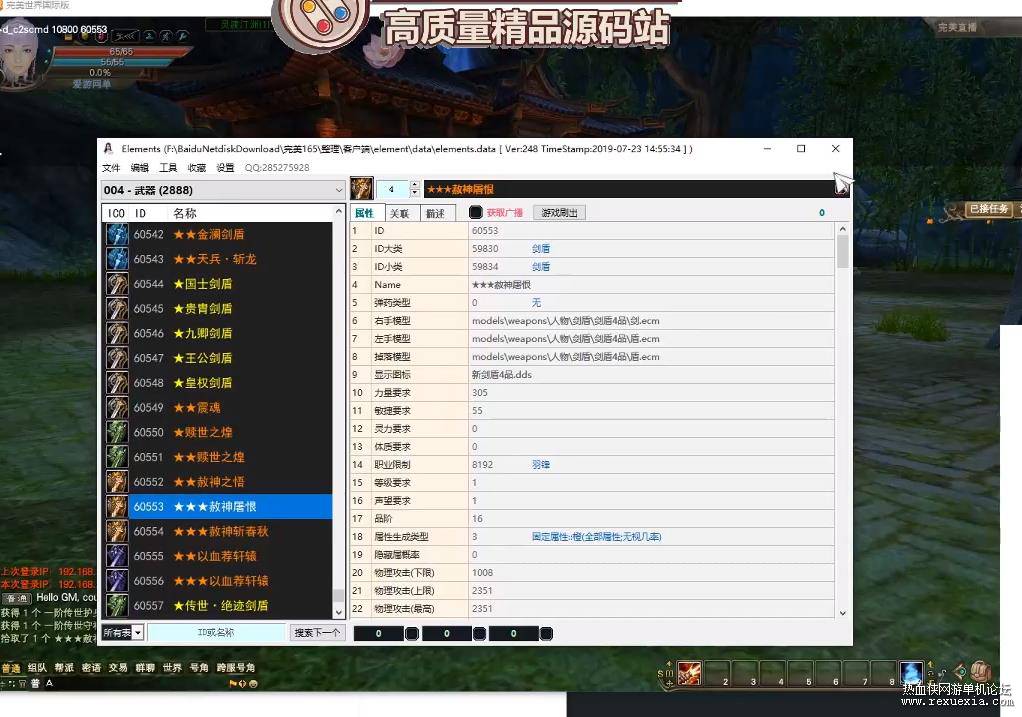
Task: Select the 跨服号角 chat channel tab in game
Action: [x=236, y=668]
